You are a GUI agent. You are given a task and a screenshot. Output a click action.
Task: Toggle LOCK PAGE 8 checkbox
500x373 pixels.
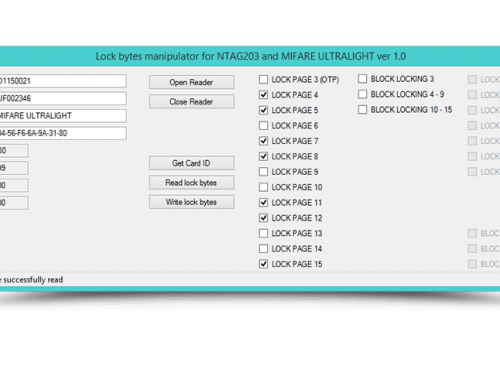263,156
